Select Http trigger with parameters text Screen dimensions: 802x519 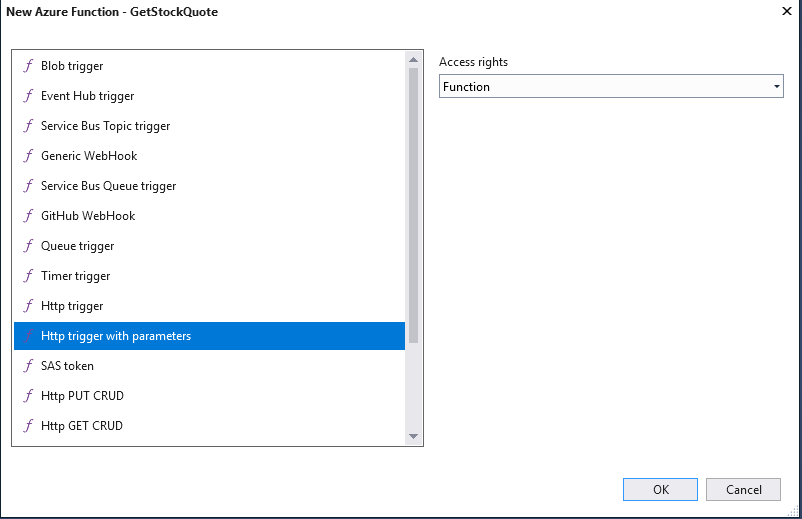[x=116, y=336]
